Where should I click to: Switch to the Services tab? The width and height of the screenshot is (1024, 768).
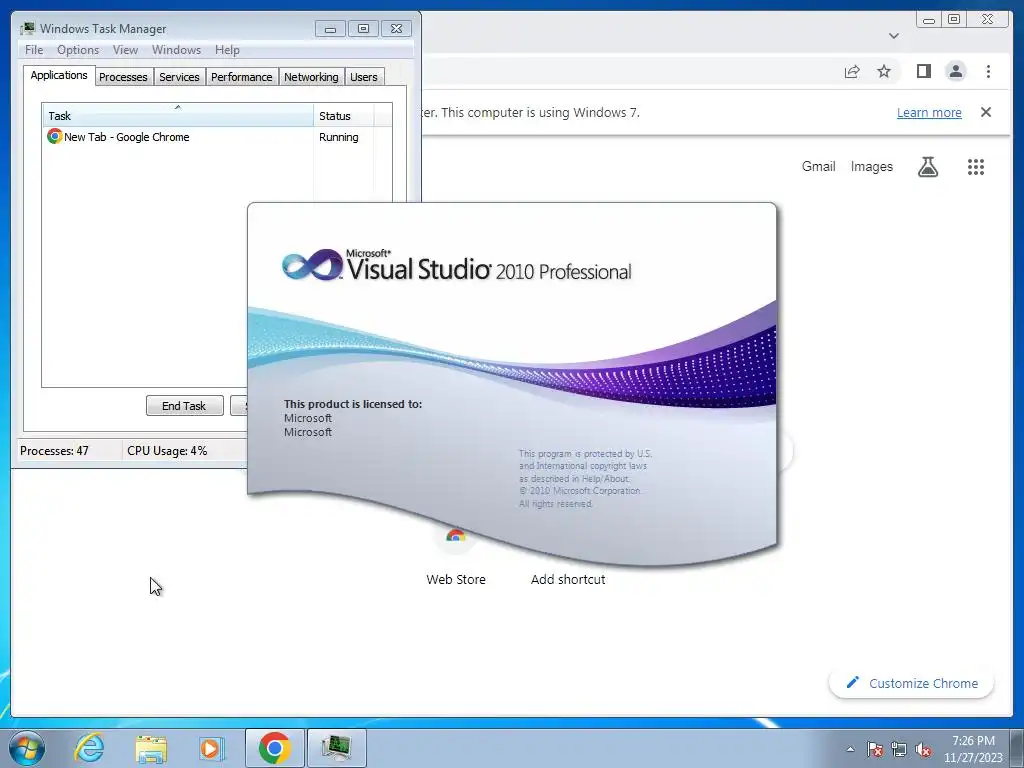(x=179, y=77)
